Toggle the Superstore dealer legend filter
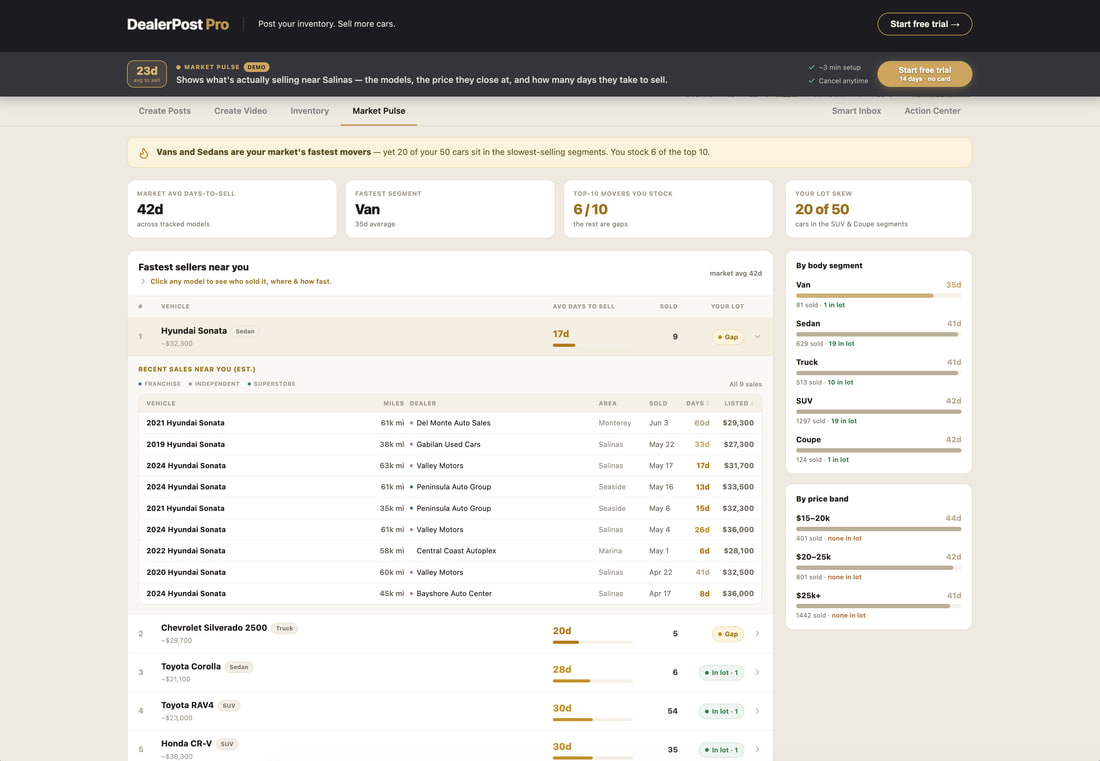This screenshot has width=1100, height=761. (x=271, y=384)
